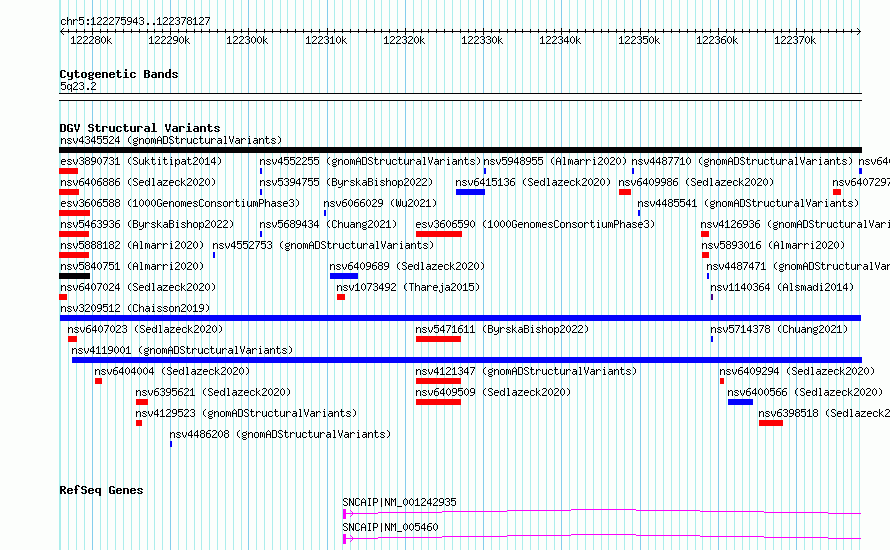Screen dimensions: 890x550
Task: Click the black bar under nsv5840751
Action: tap(74, 276)
